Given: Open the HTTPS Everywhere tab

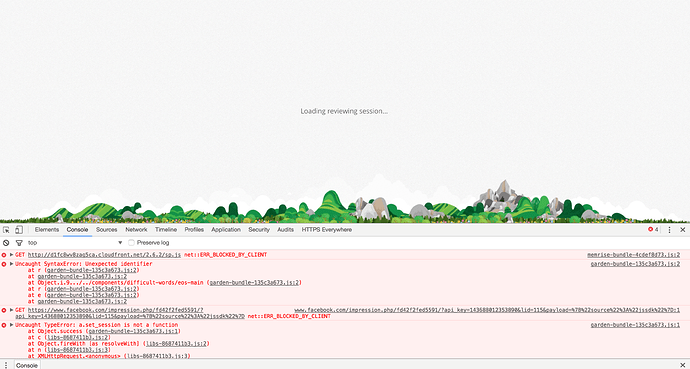Looking at the screenshot, I should tap(327, 230).
